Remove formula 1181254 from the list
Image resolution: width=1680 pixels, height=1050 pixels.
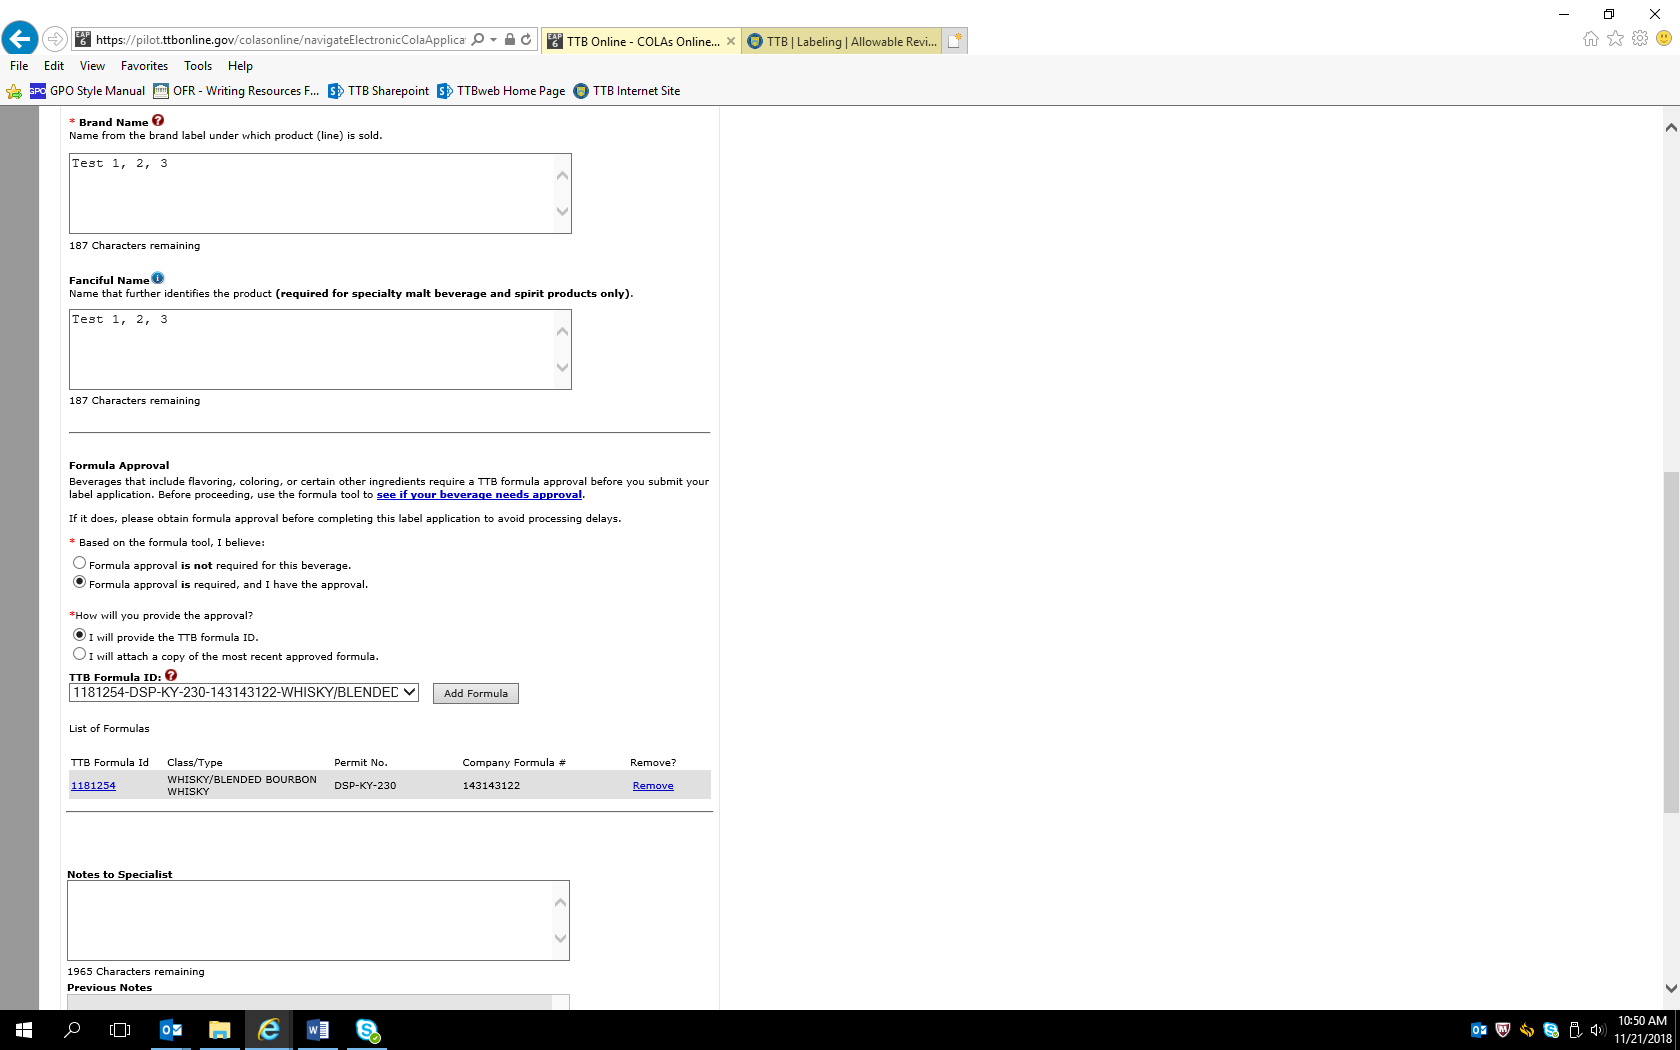[653, 786]
